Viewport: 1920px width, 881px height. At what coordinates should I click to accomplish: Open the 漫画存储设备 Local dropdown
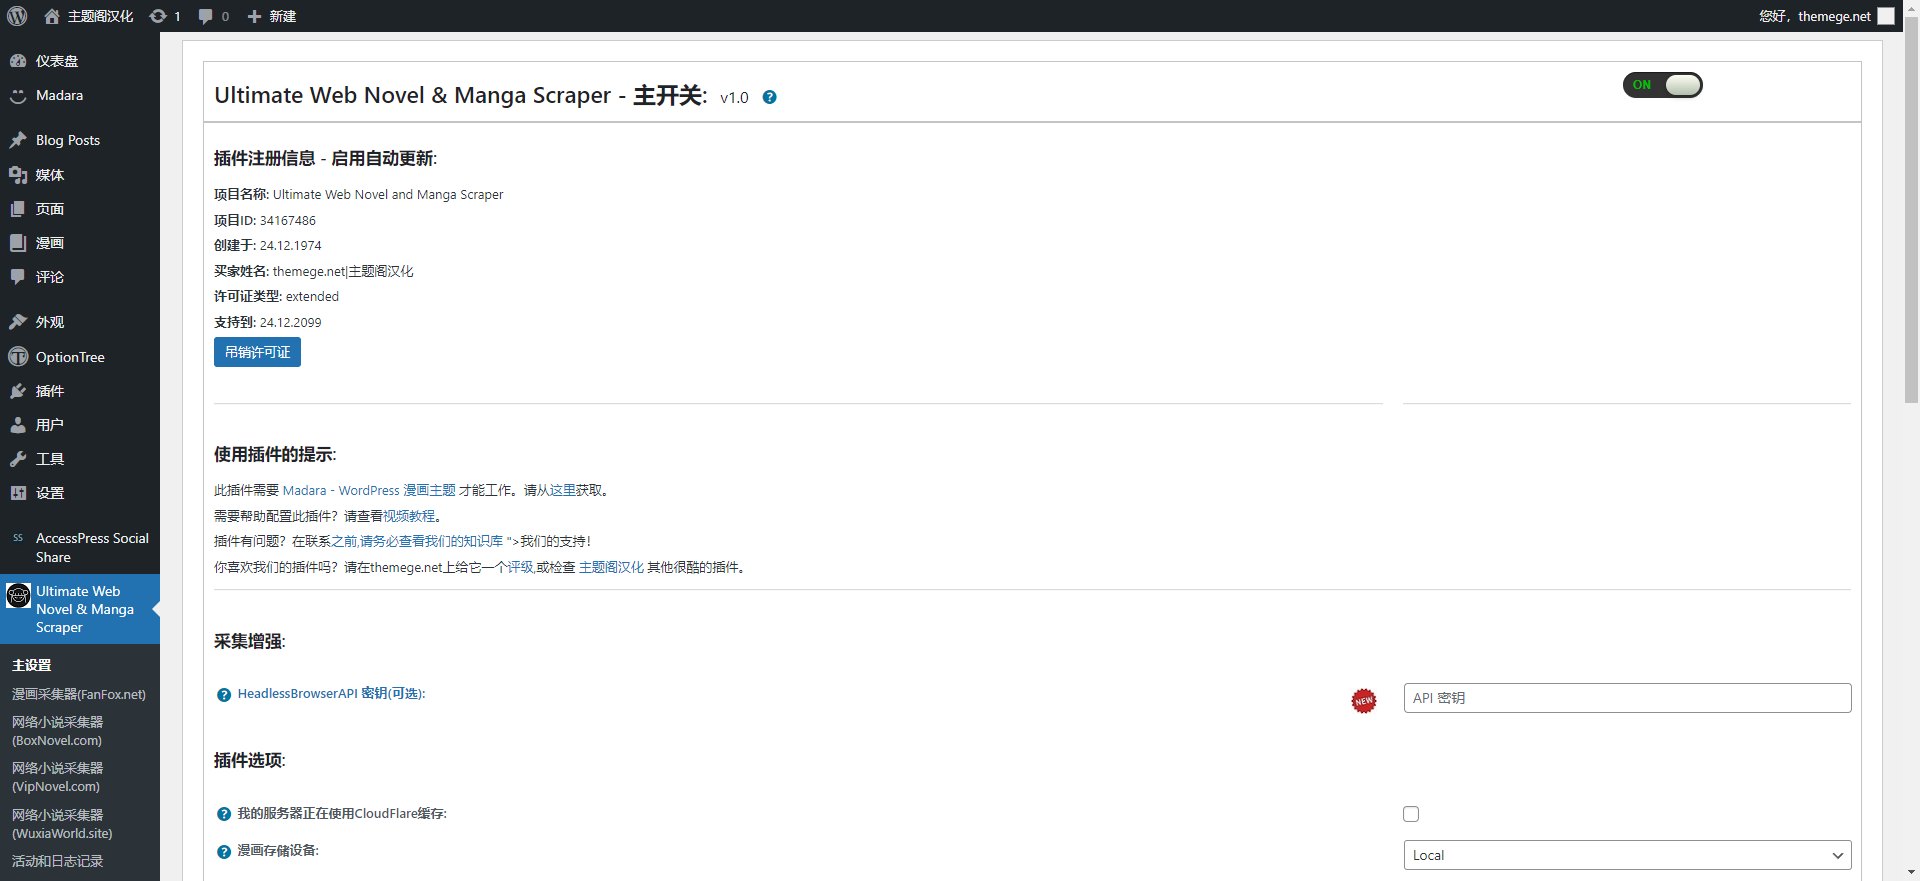tap(1627, 855)
